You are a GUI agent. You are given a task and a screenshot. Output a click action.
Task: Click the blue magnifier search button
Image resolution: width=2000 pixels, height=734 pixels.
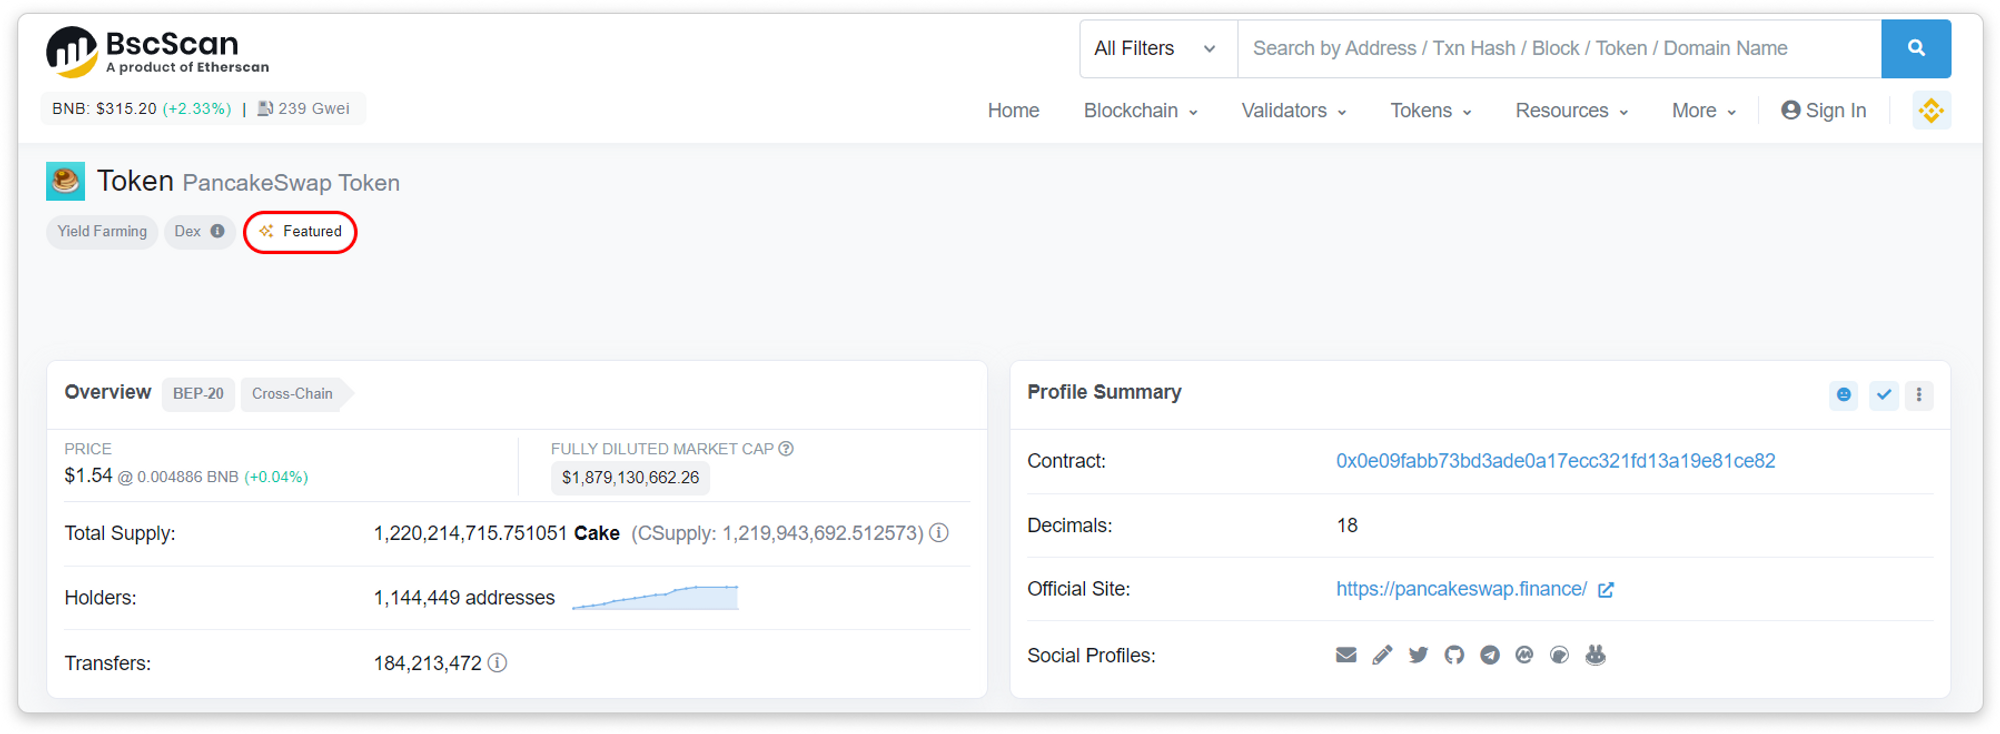[x=1915, y=48]
